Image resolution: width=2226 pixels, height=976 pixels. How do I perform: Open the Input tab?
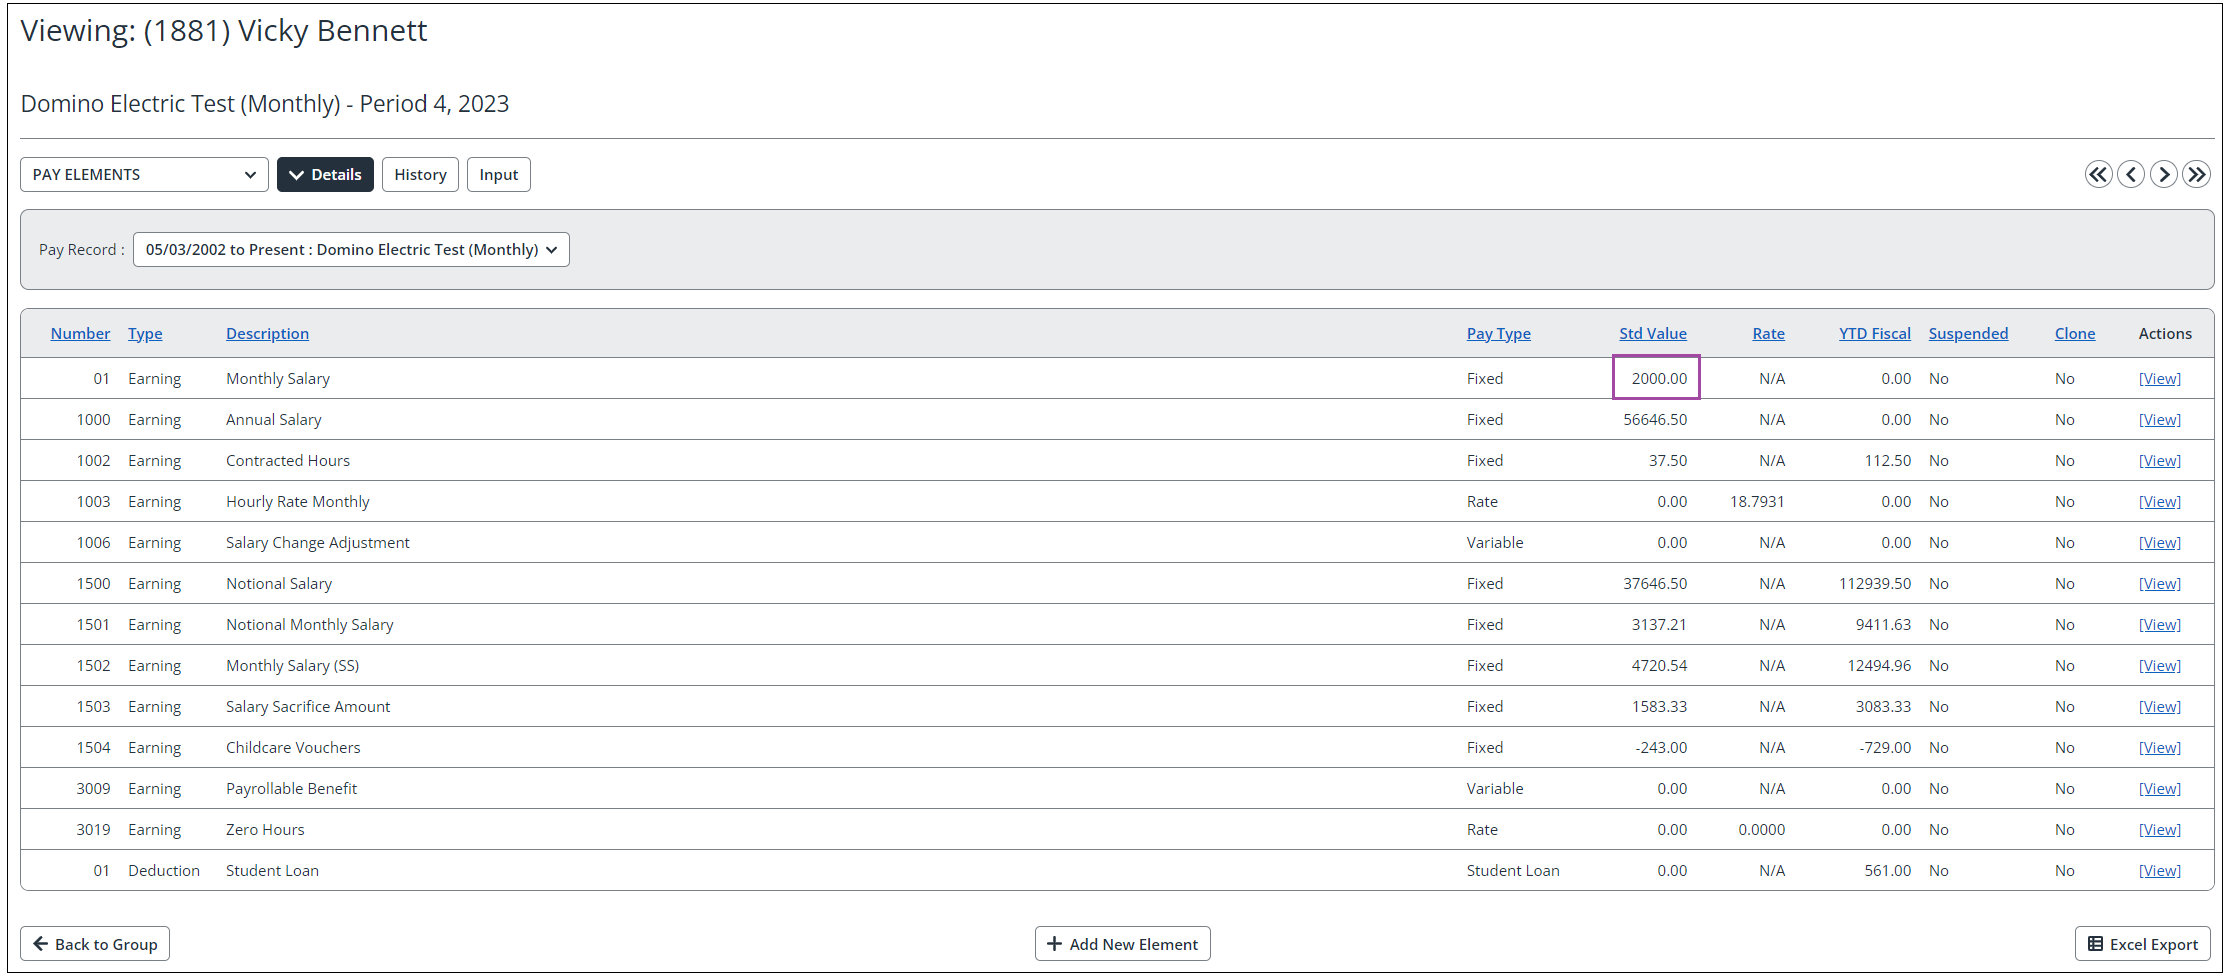click(x=498, y=175)
